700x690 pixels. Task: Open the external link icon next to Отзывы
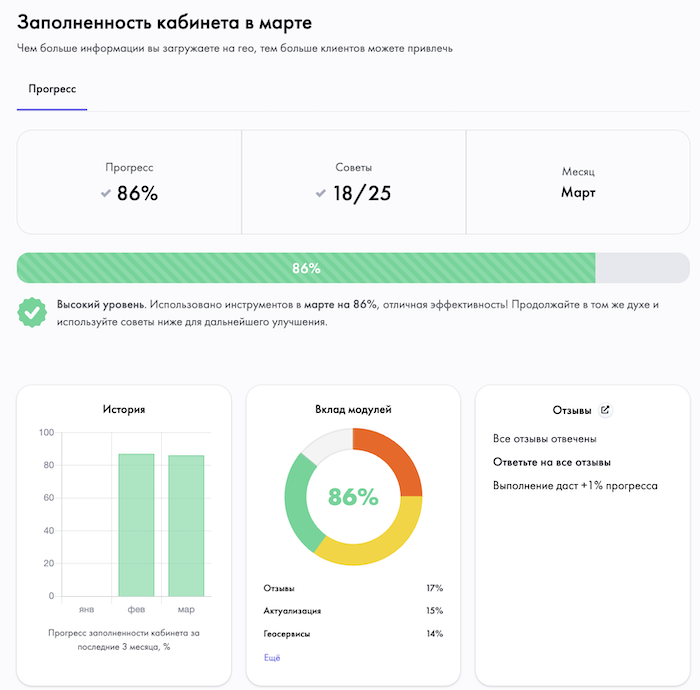tap(604, 410)
